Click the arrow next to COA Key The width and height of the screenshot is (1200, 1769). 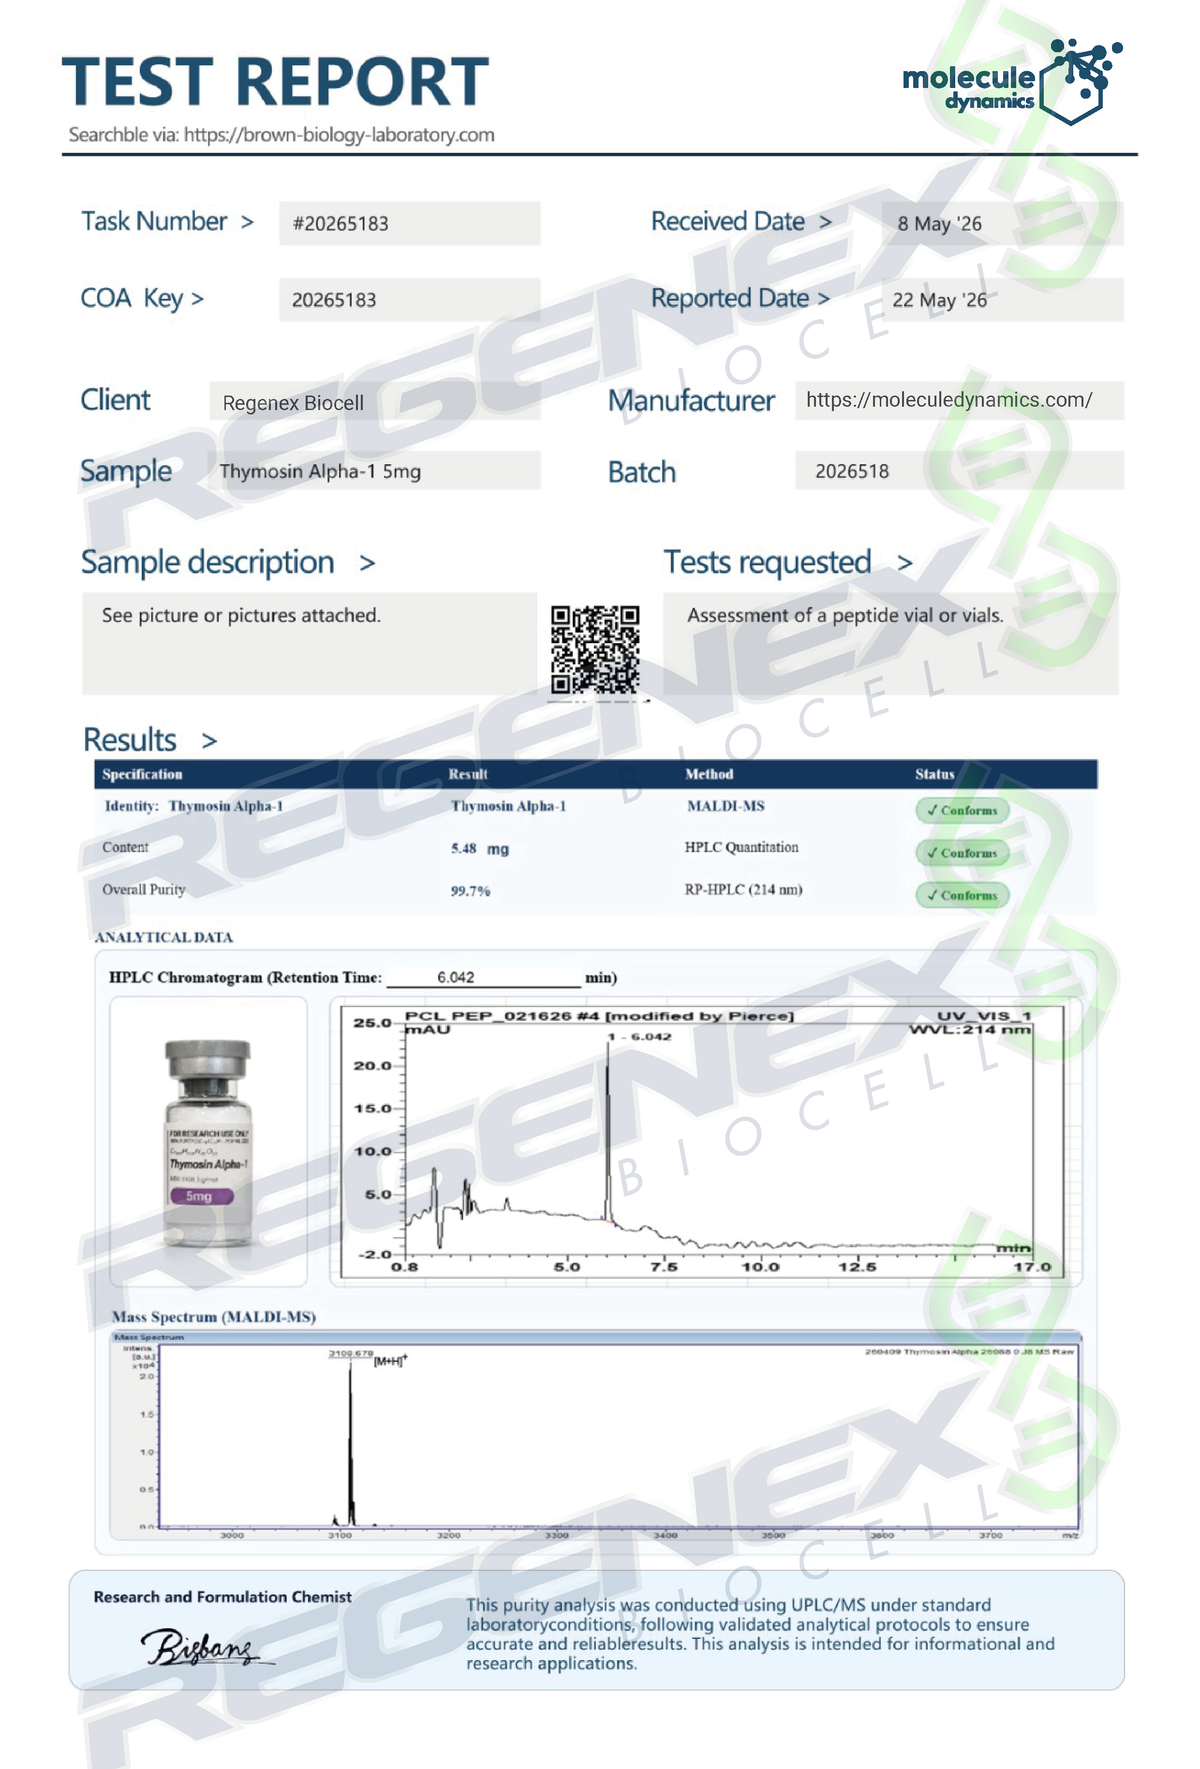(x=197, y=299)
